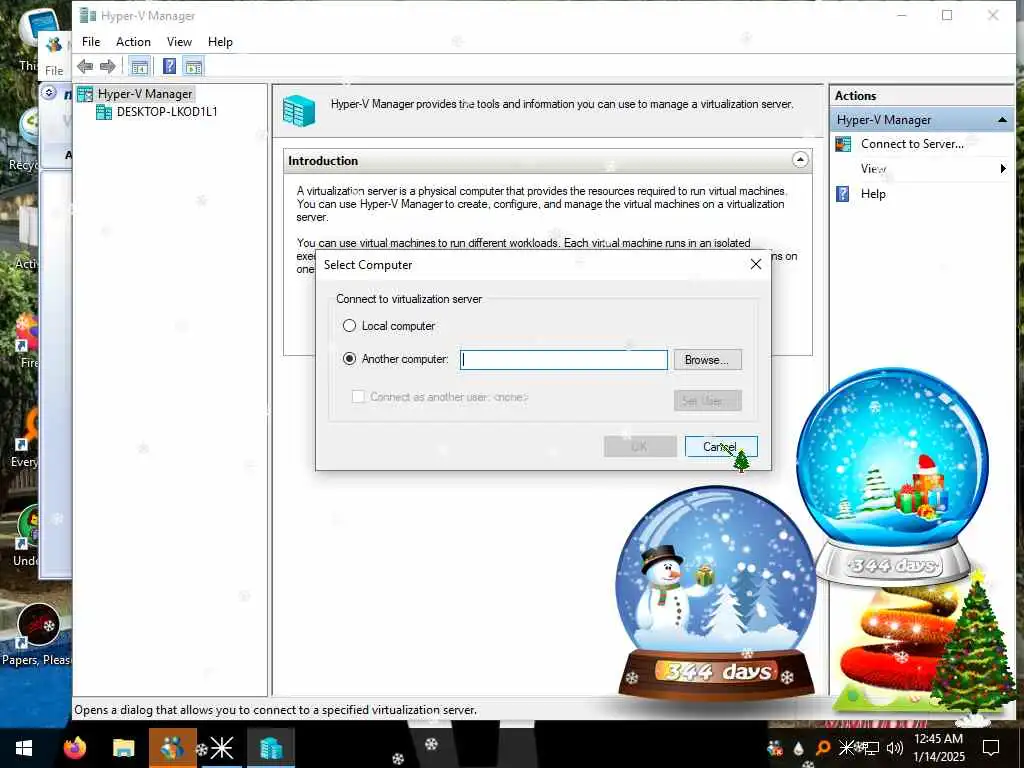Select DESKTOP-LKOD1L1 server in tree
Screen dimensions: 1024x768
pos(167,112)
